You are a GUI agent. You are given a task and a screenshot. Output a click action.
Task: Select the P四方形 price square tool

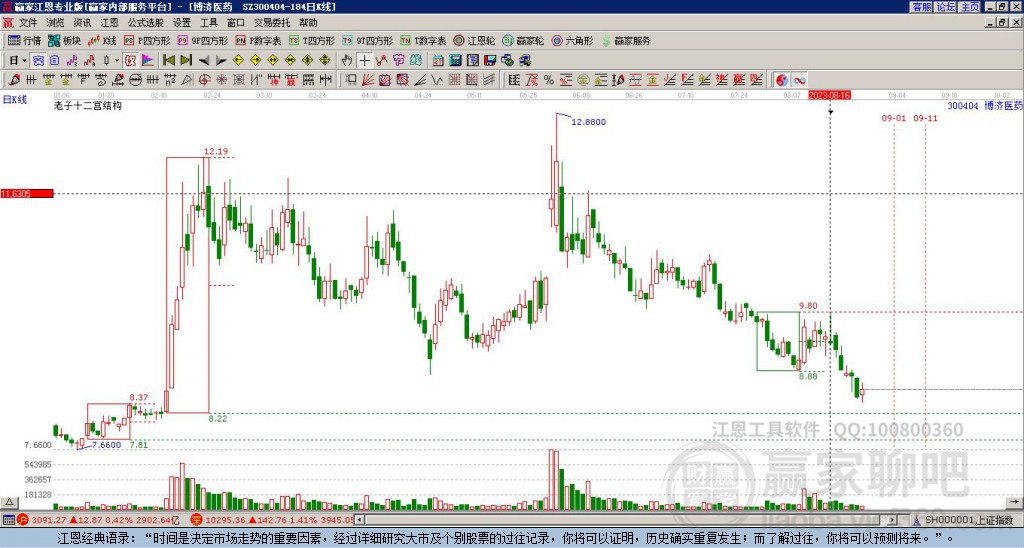(146, 41)
